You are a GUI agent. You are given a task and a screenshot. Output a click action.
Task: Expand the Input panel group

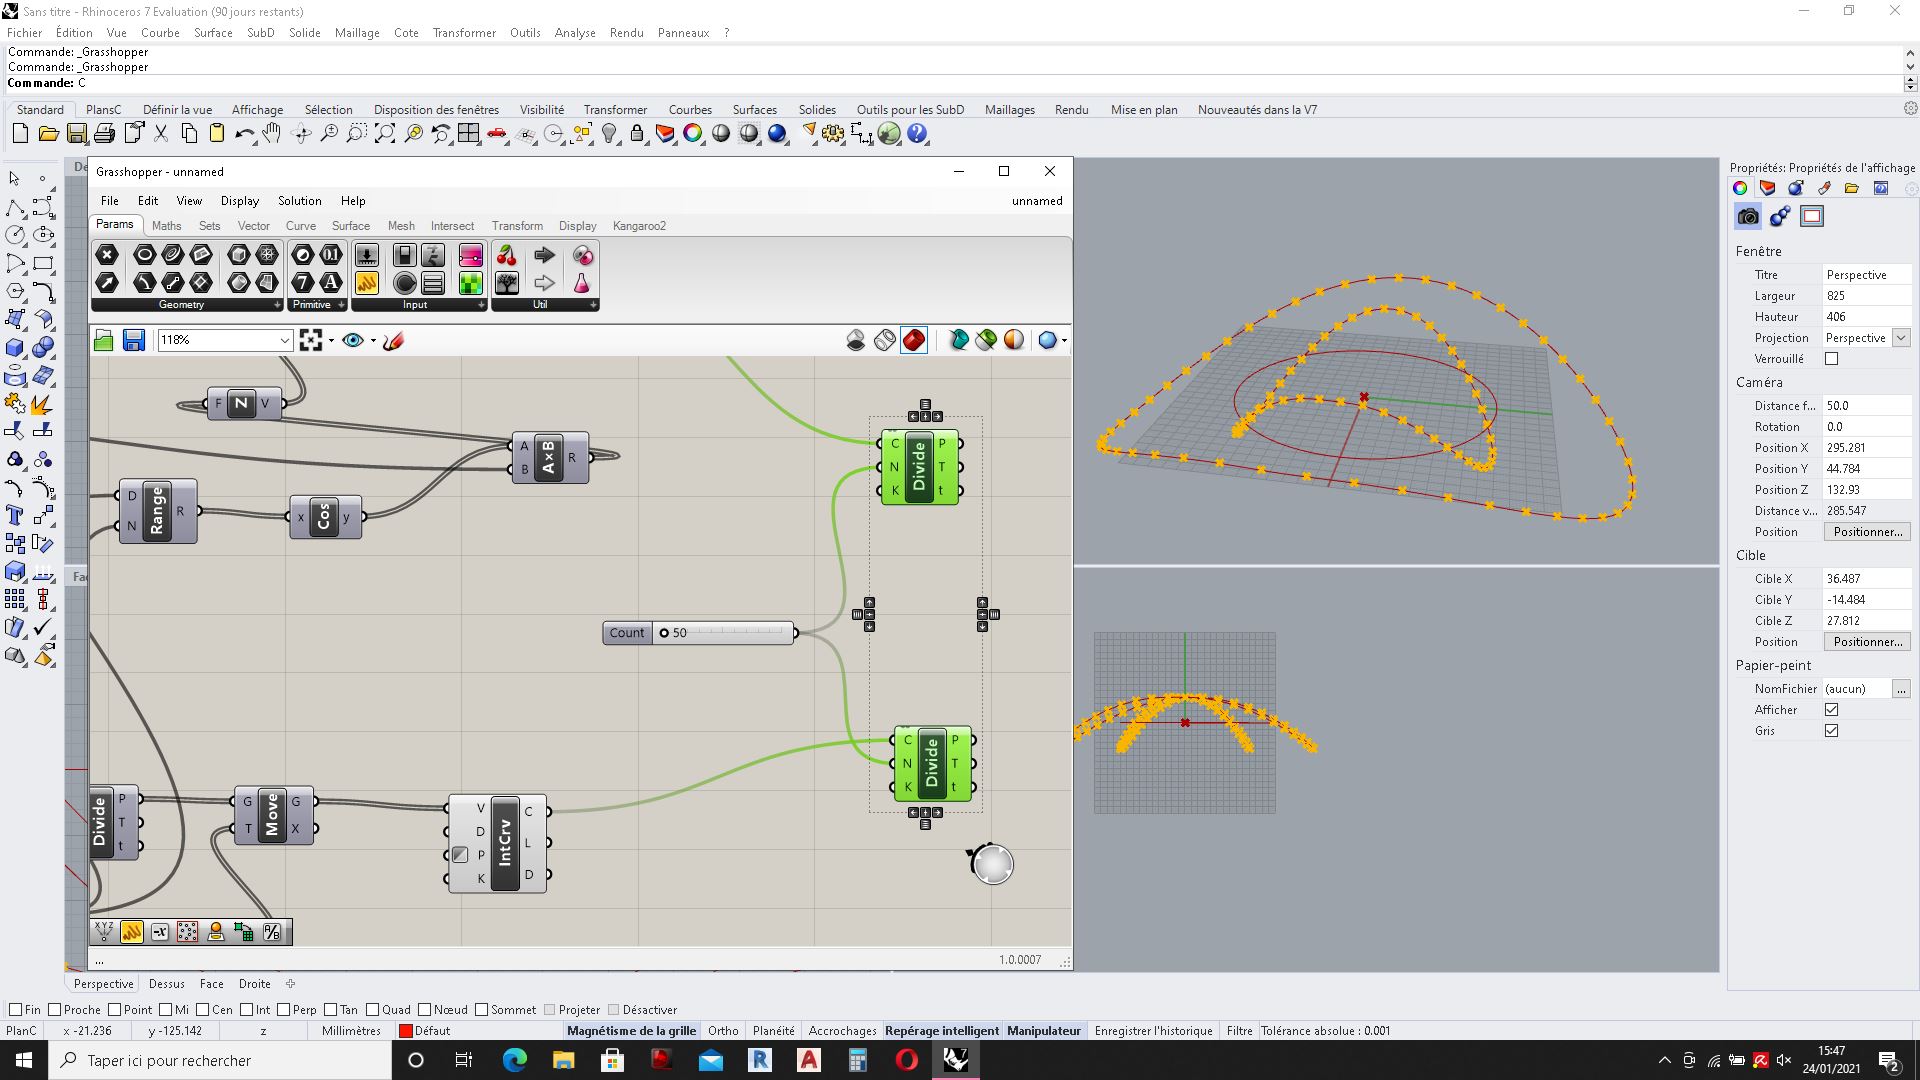(x=481, y=305)
